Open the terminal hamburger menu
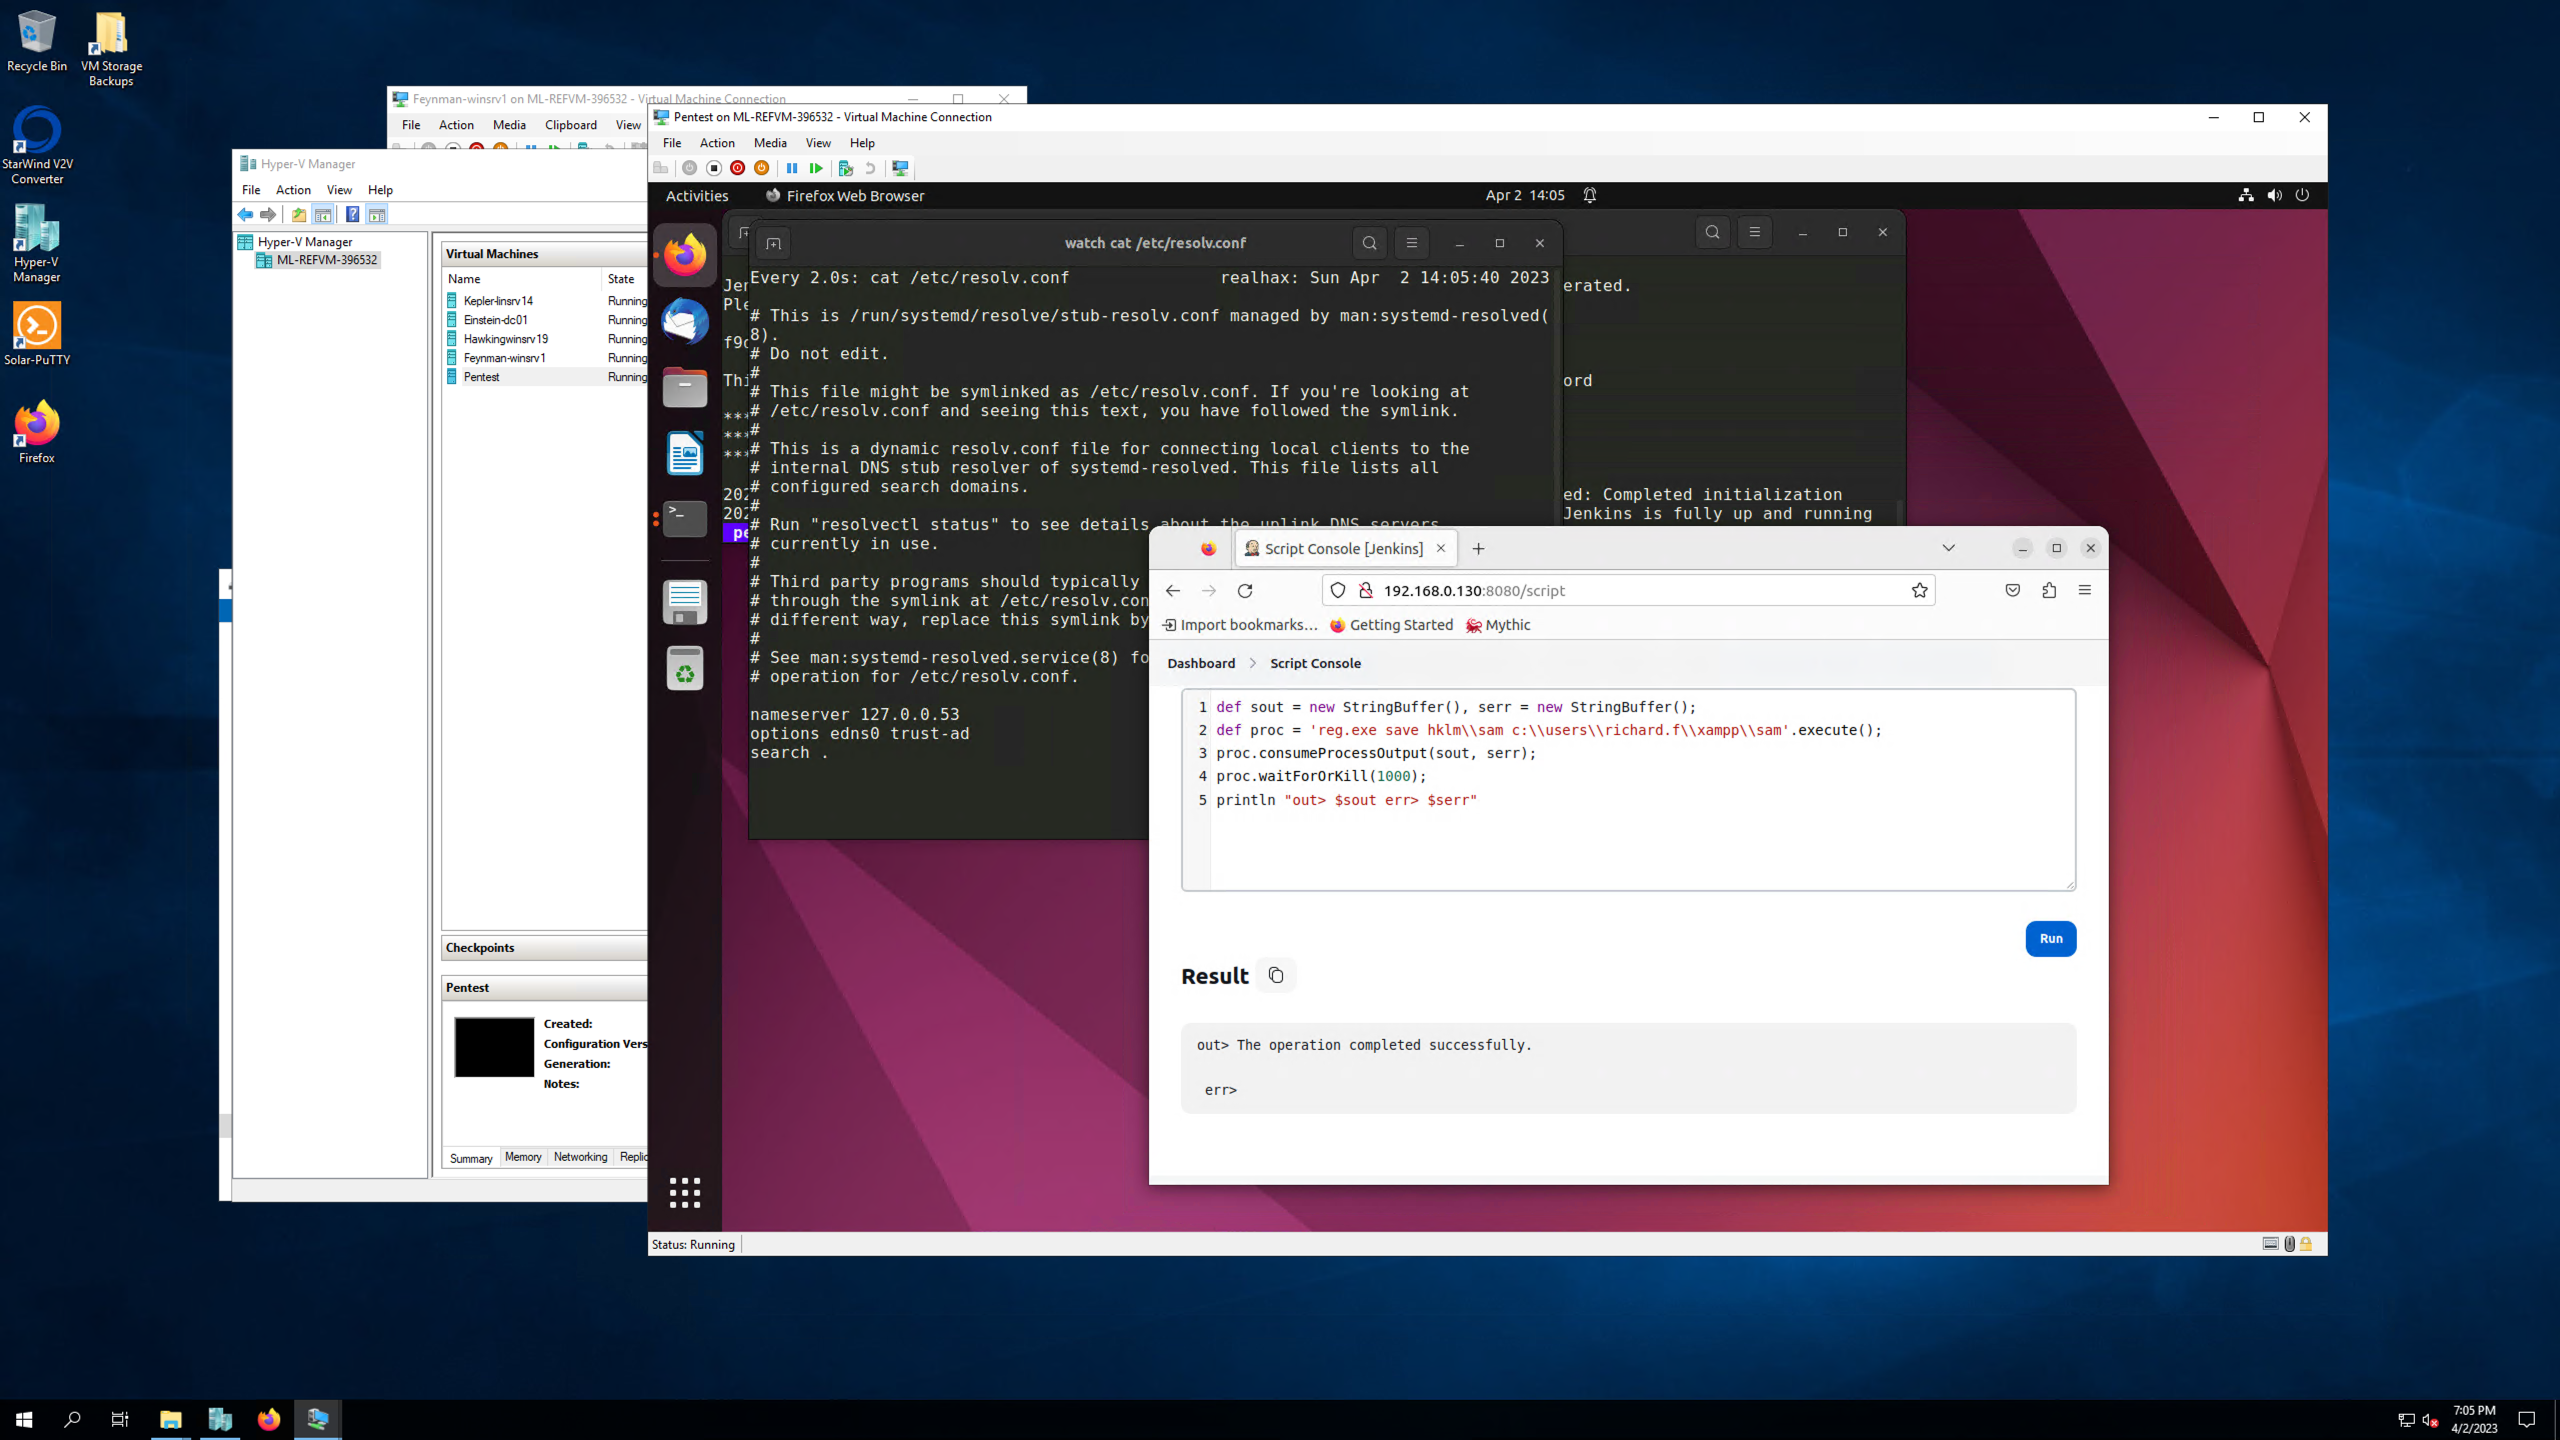This screenshot has height=1440, width=2560. [1411, 243]
